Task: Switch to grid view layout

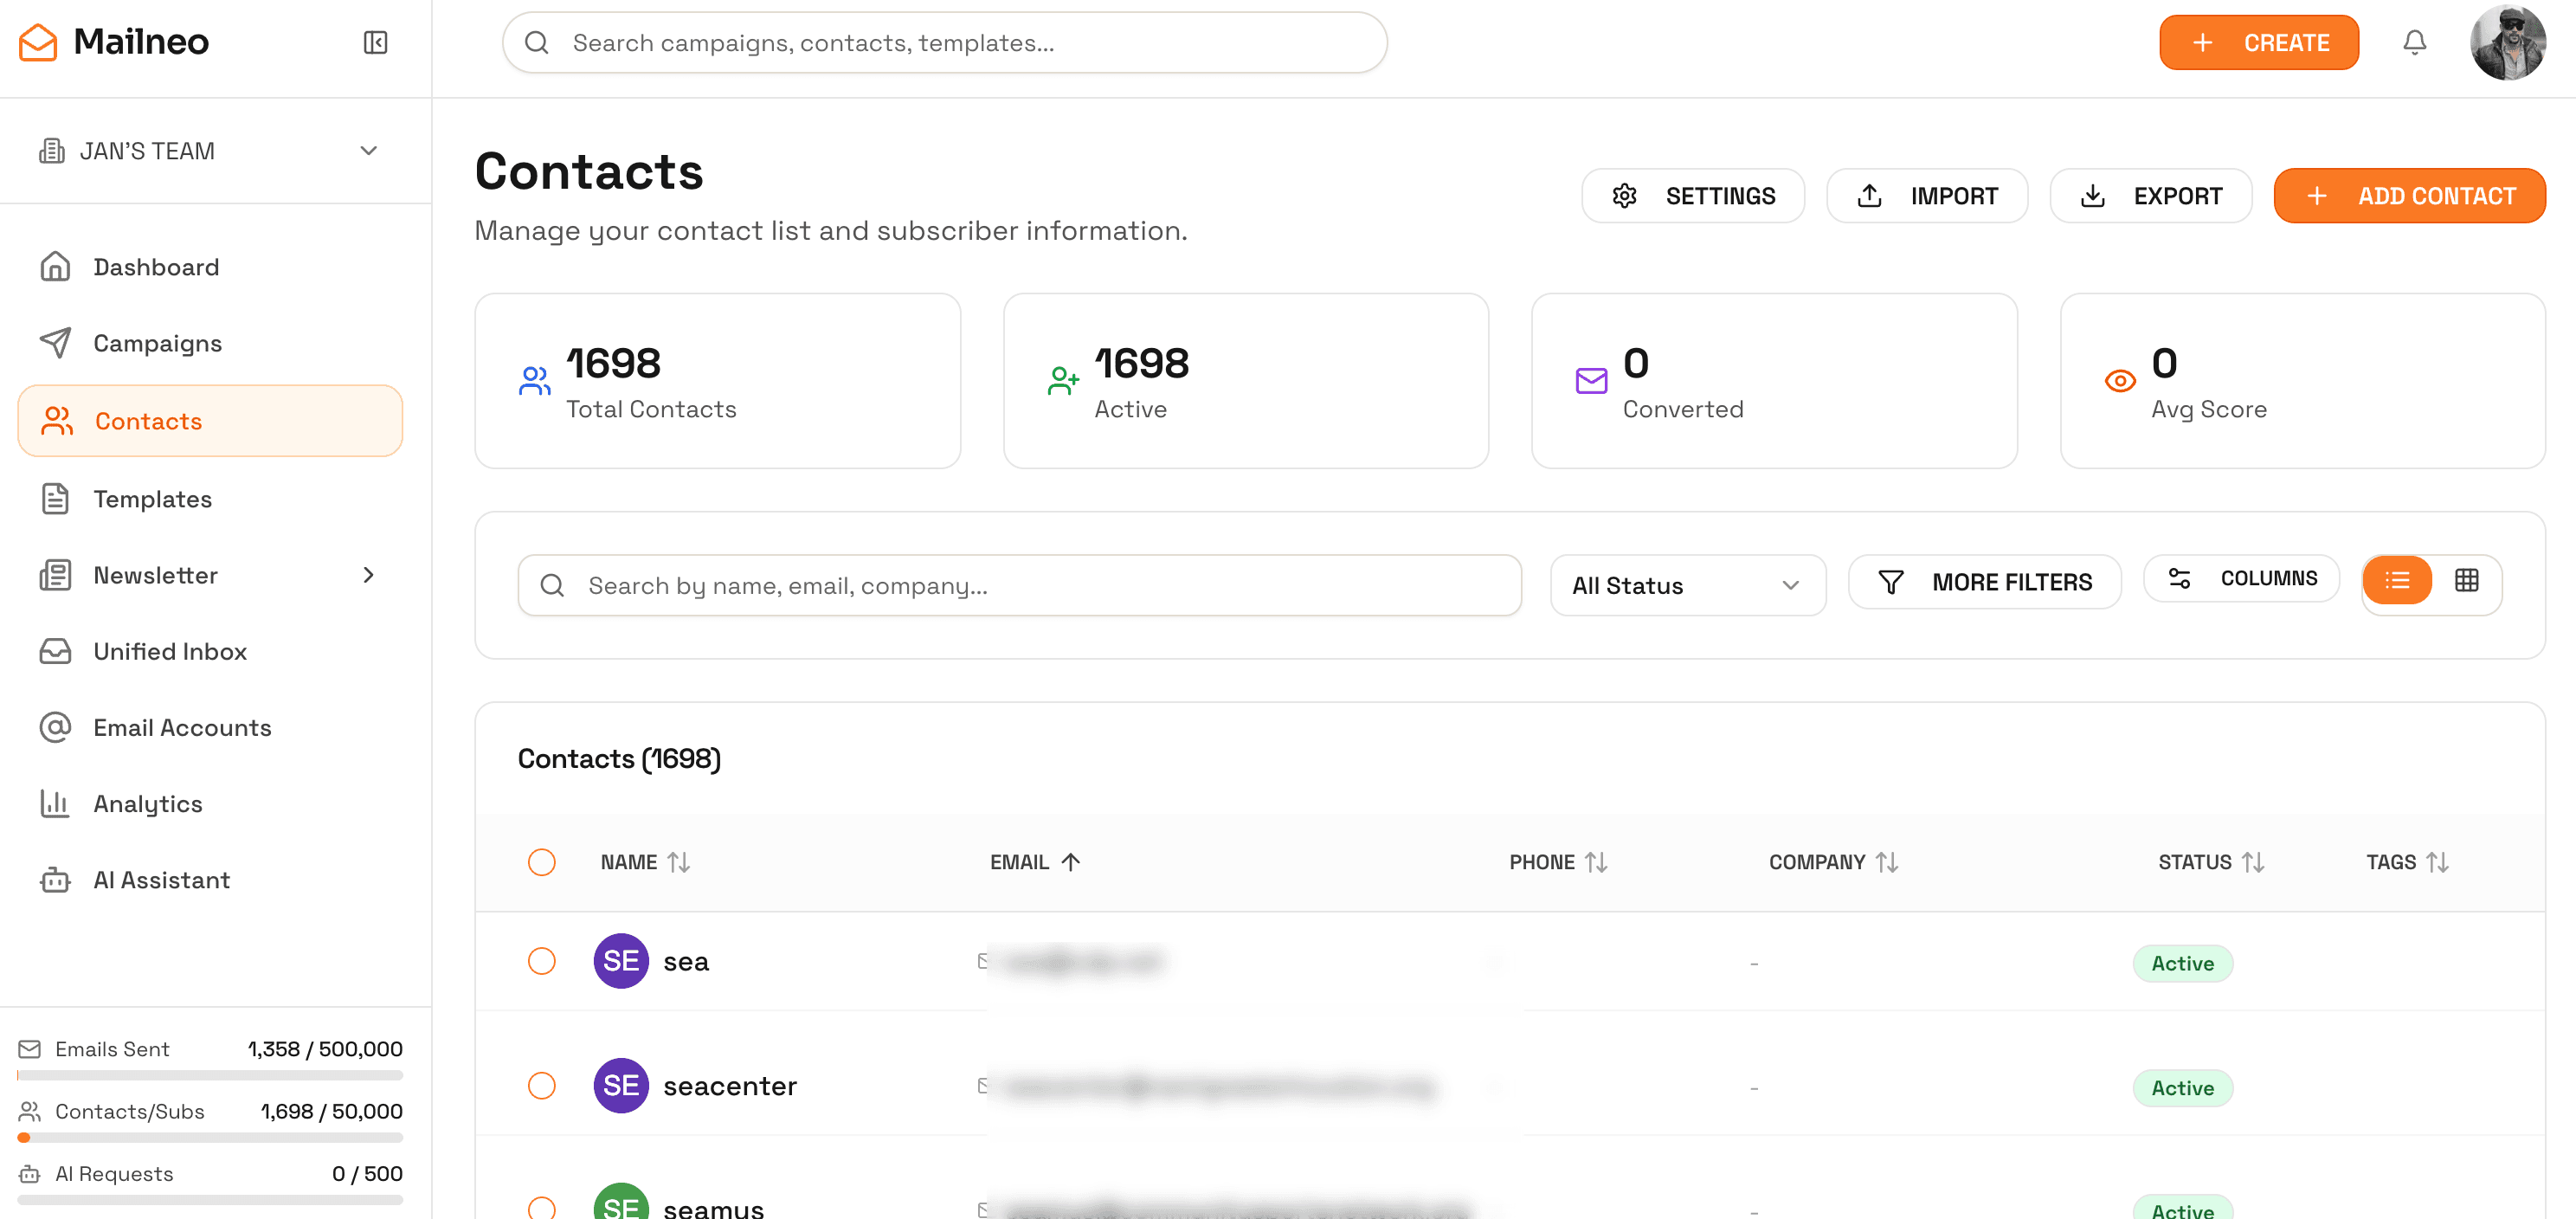Action: [2467, 580]
